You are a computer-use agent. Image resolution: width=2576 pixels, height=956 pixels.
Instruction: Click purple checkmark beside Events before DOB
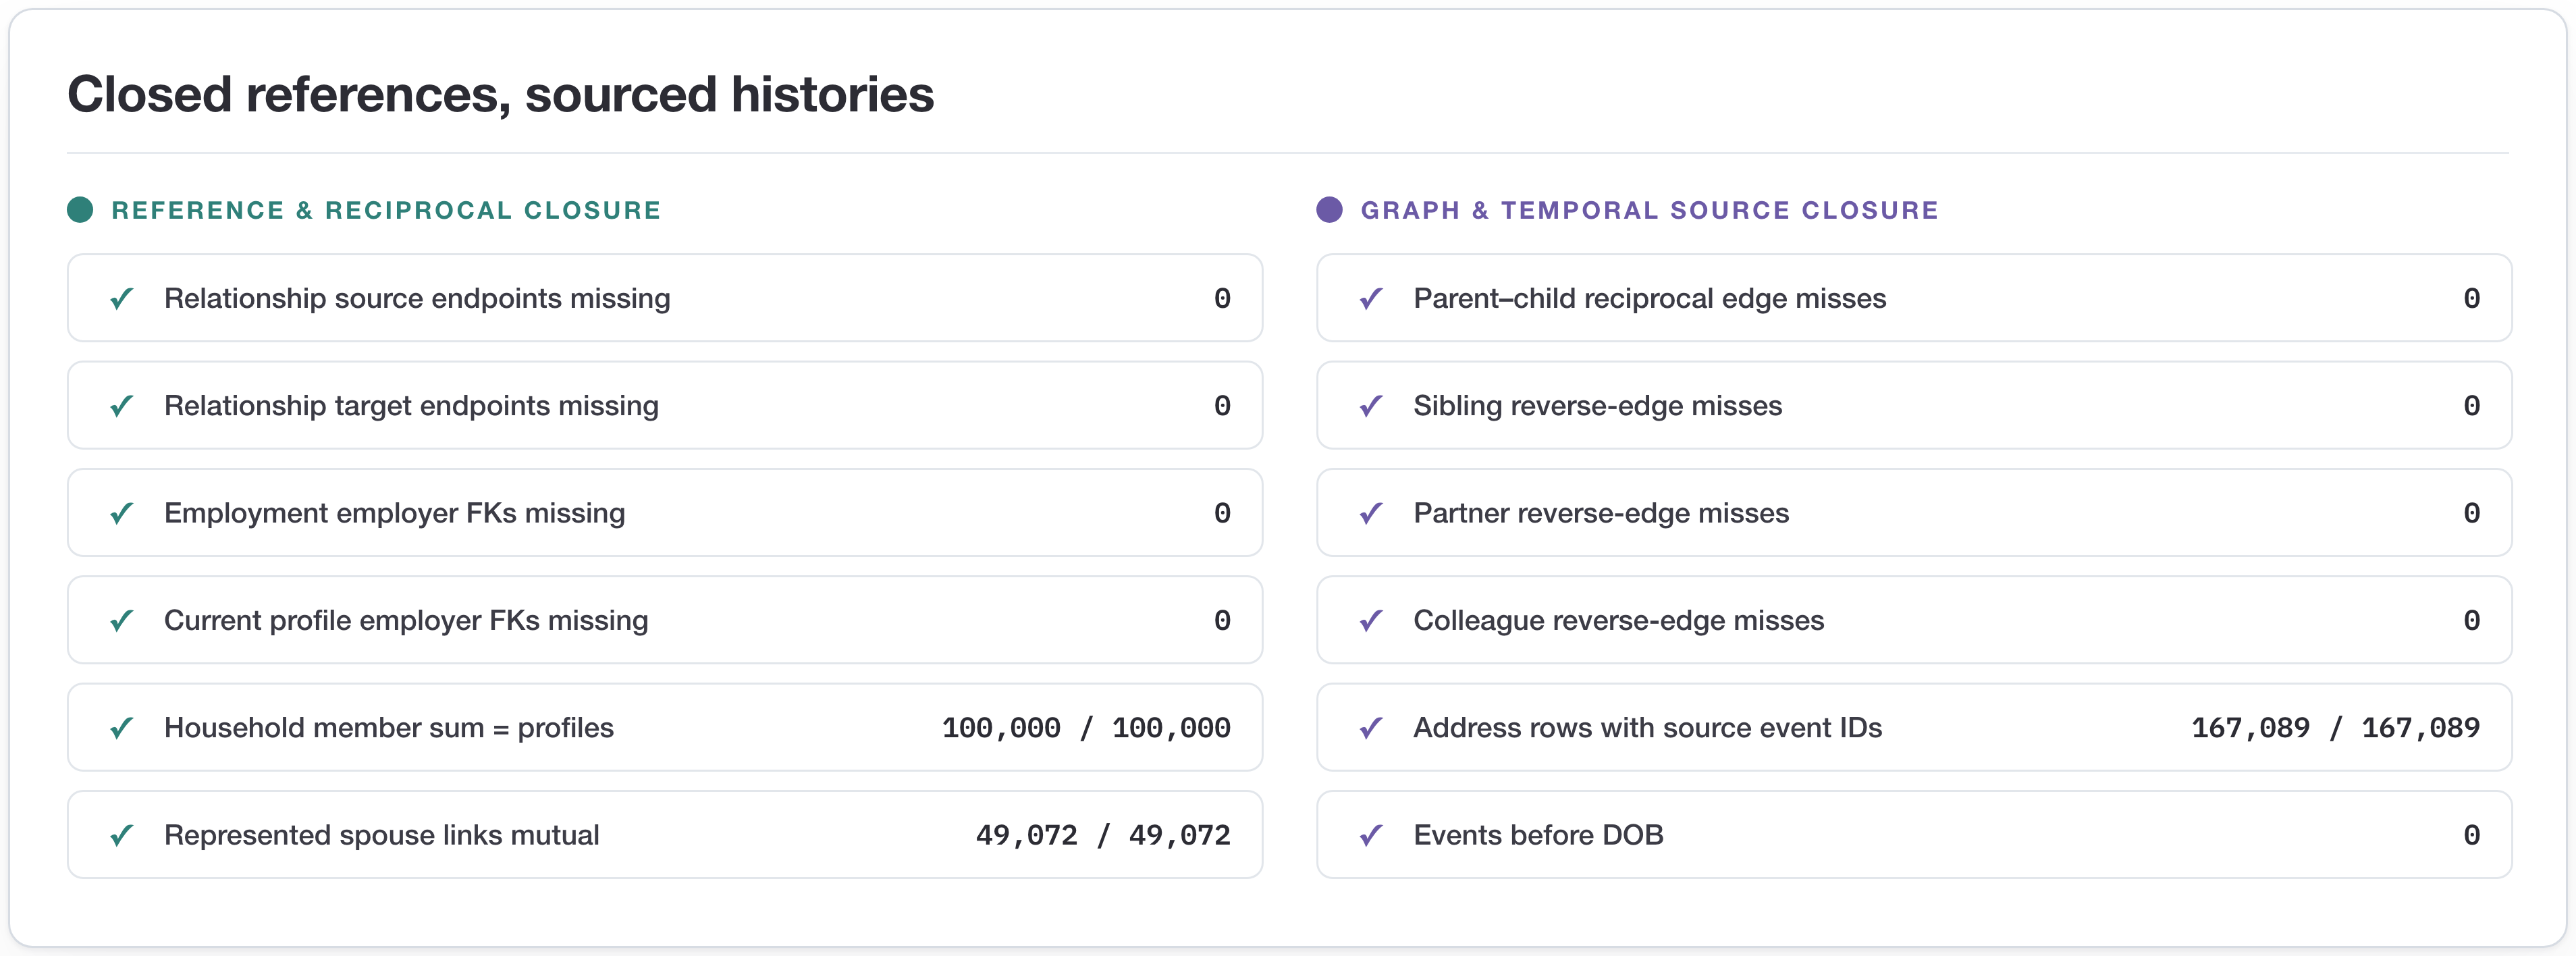click(x=1371, y=835)
